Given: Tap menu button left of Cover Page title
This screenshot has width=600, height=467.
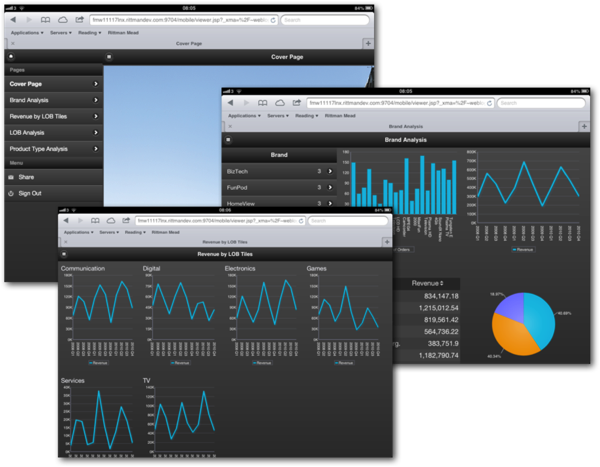Looking at the screenshot, I should point(109,57).
